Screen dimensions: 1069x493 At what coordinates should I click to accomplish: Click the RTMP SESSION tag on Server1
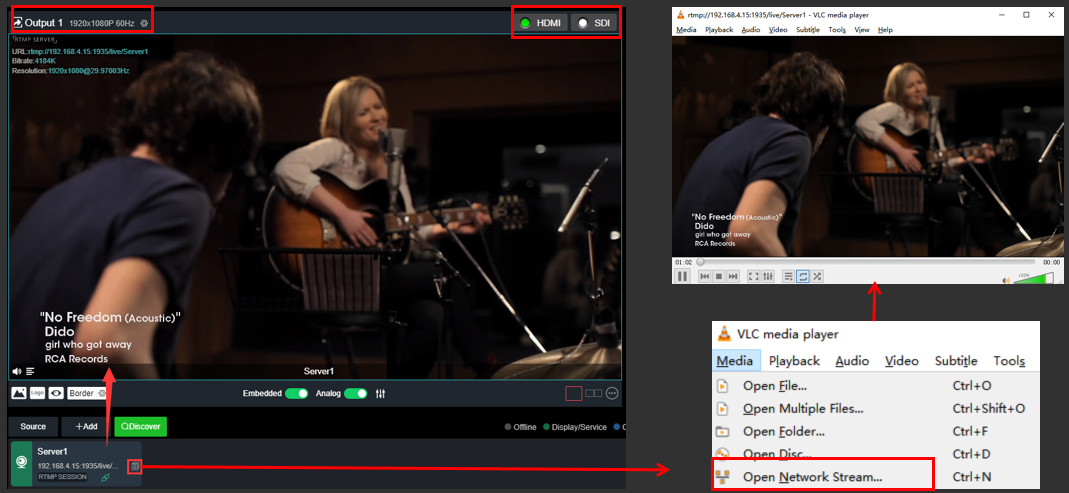[62, 477]
